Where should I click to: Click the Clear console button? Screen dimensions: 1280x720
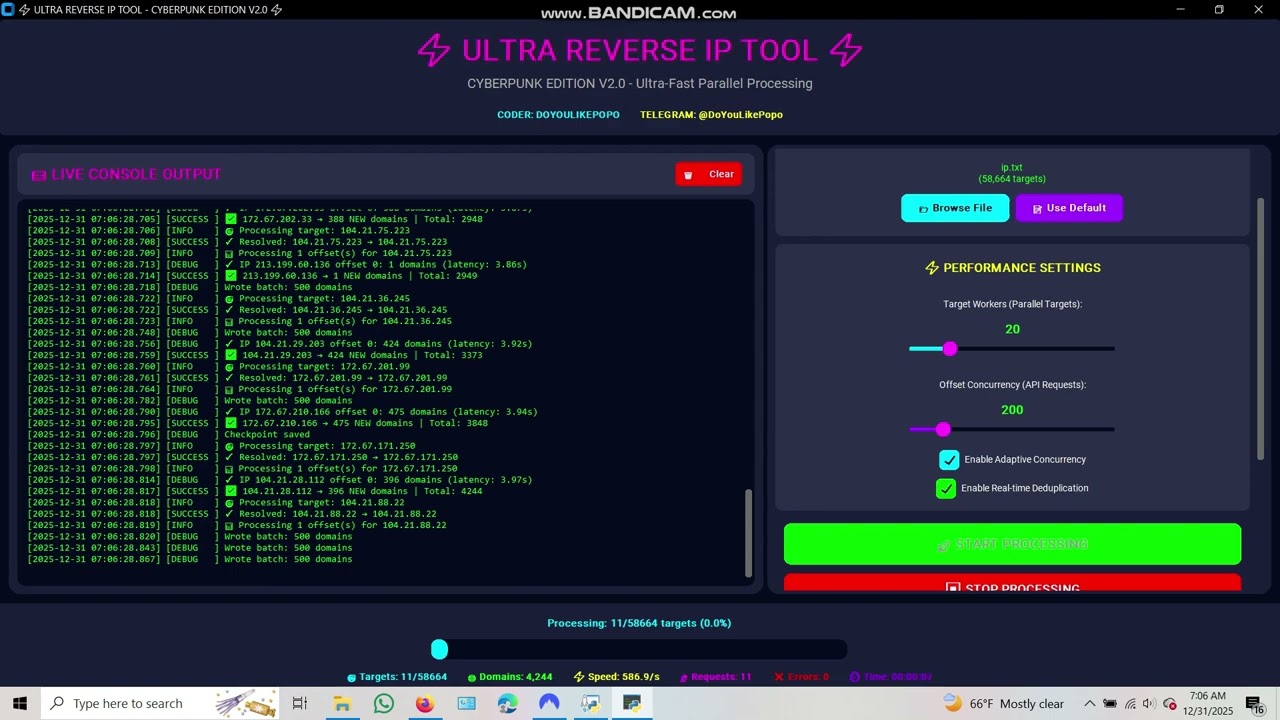pos(708,174)
